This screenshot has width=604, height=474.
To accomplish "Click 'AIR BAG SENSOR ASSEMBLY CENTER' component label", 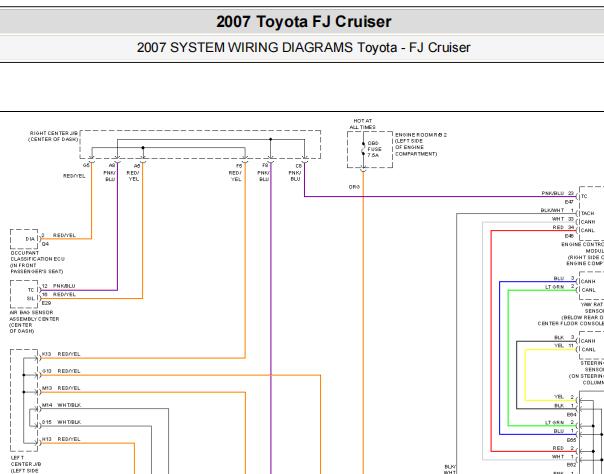I will [x=34, y=322].
